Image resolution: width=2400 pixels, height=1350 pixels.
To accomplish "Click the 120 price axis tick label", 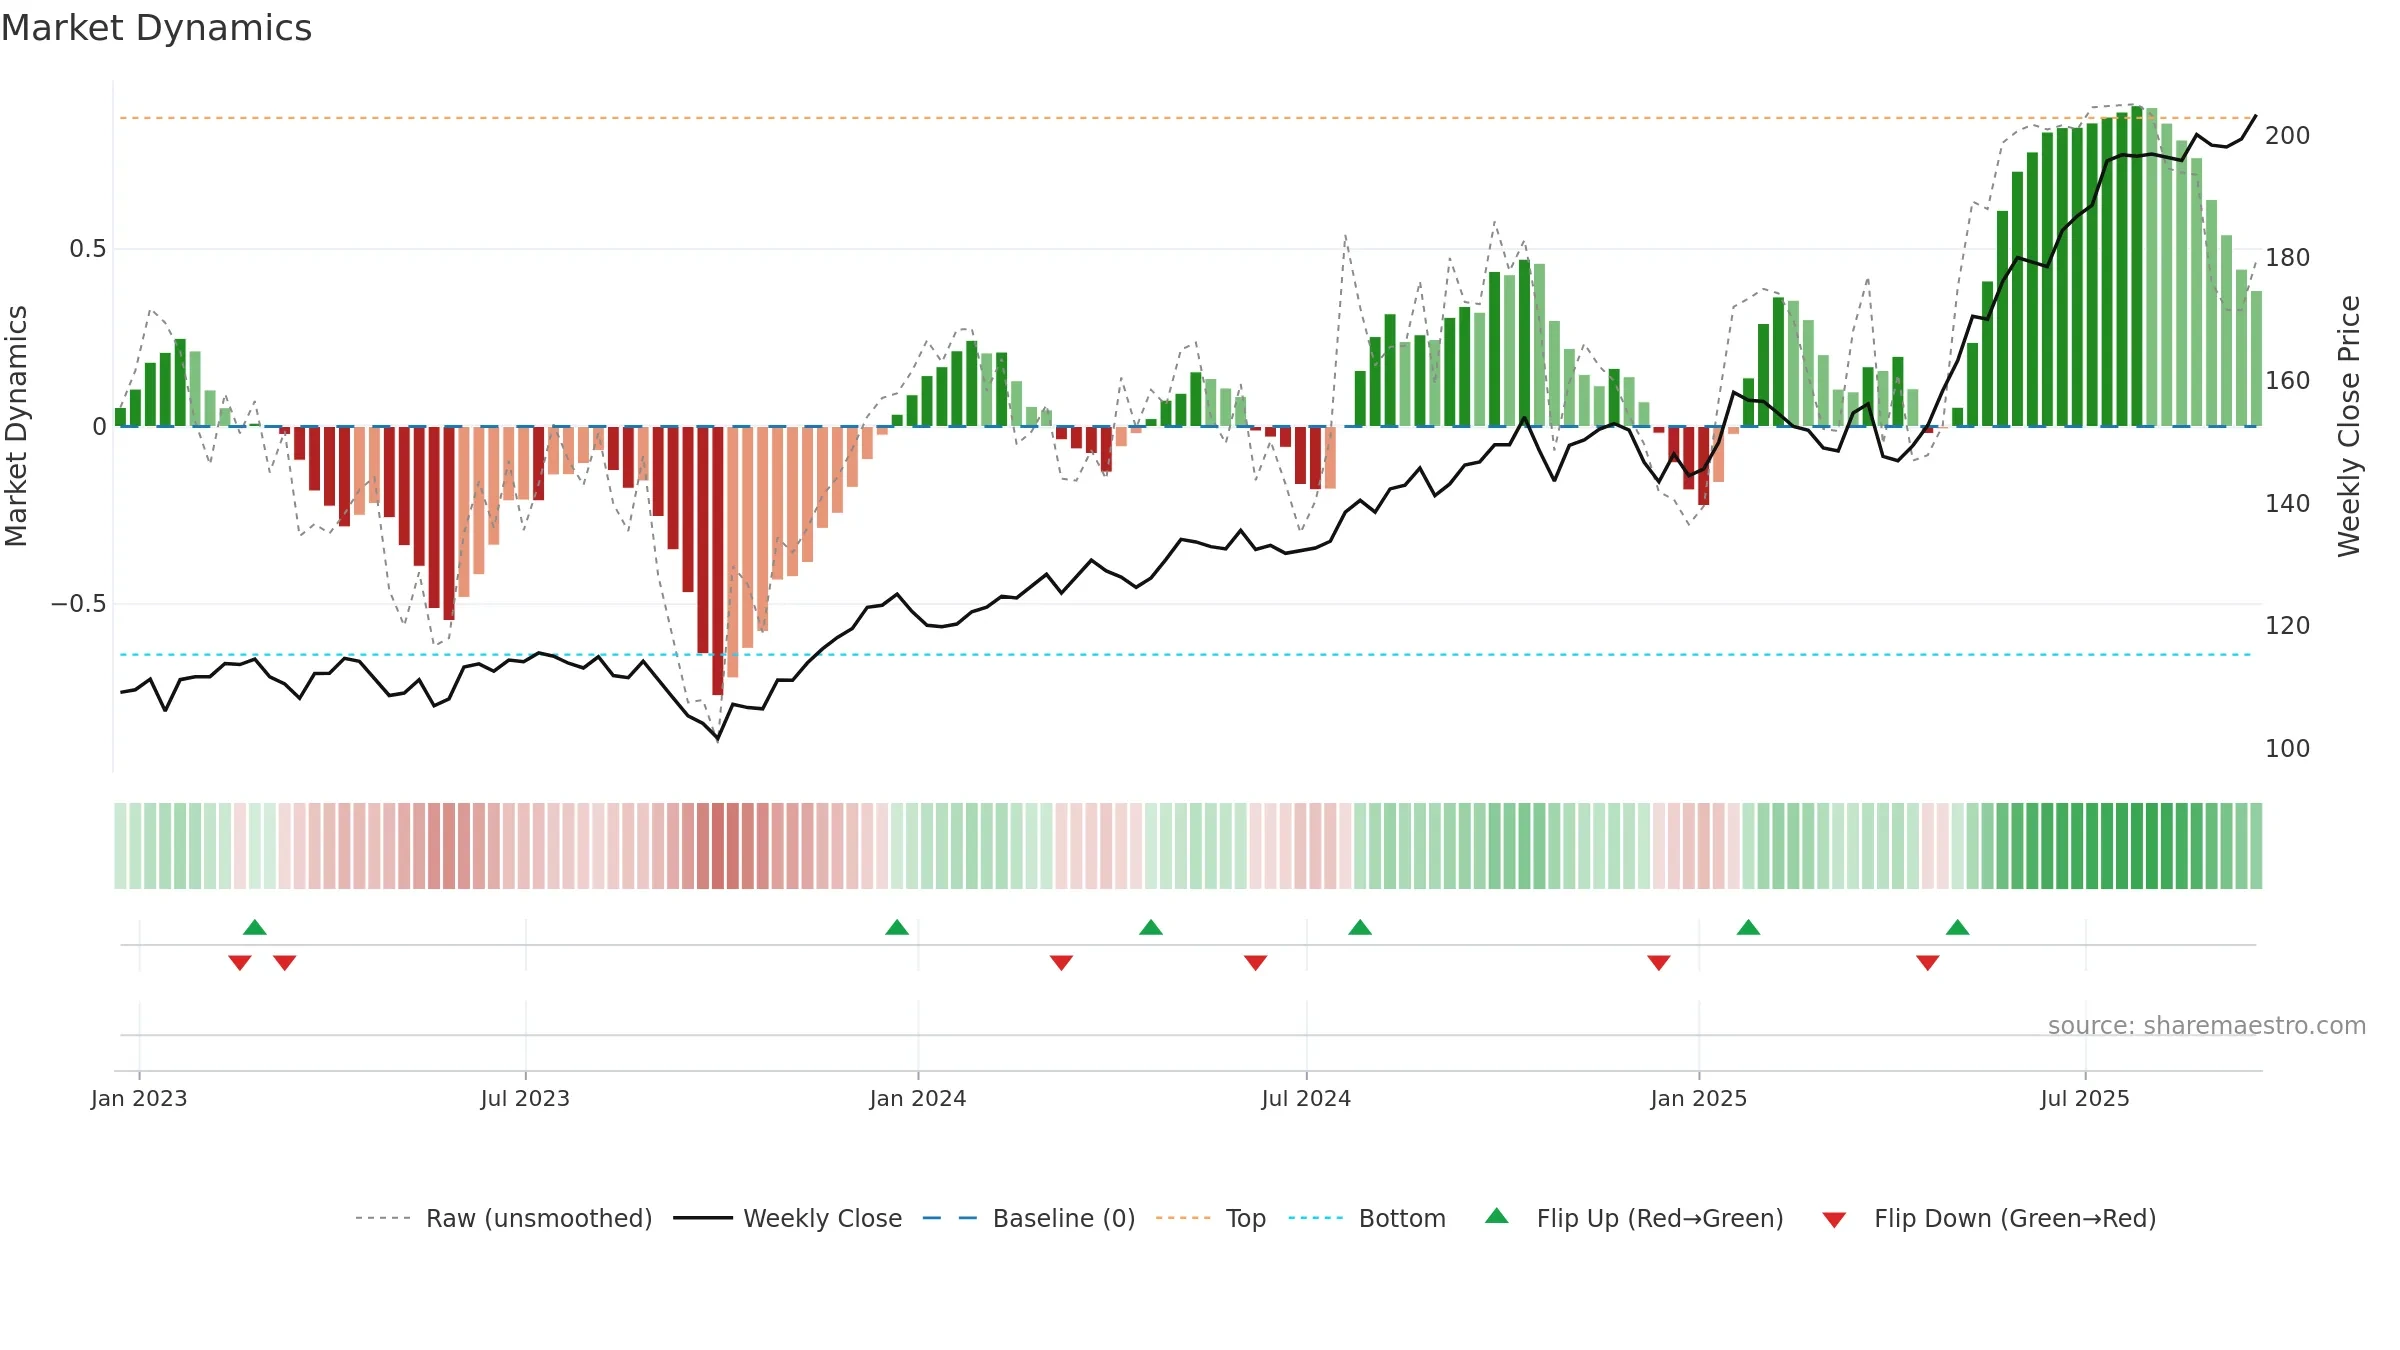I will (x=2288, y=626).
